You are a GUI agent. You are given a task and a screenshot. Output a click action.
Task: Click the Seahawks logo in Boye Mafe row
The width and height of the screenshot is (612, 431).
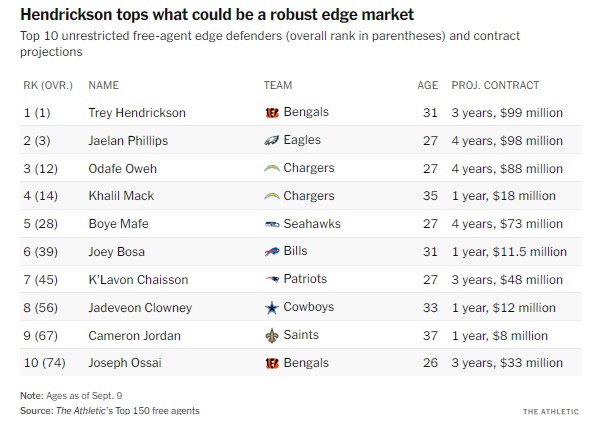click(270, 224)
